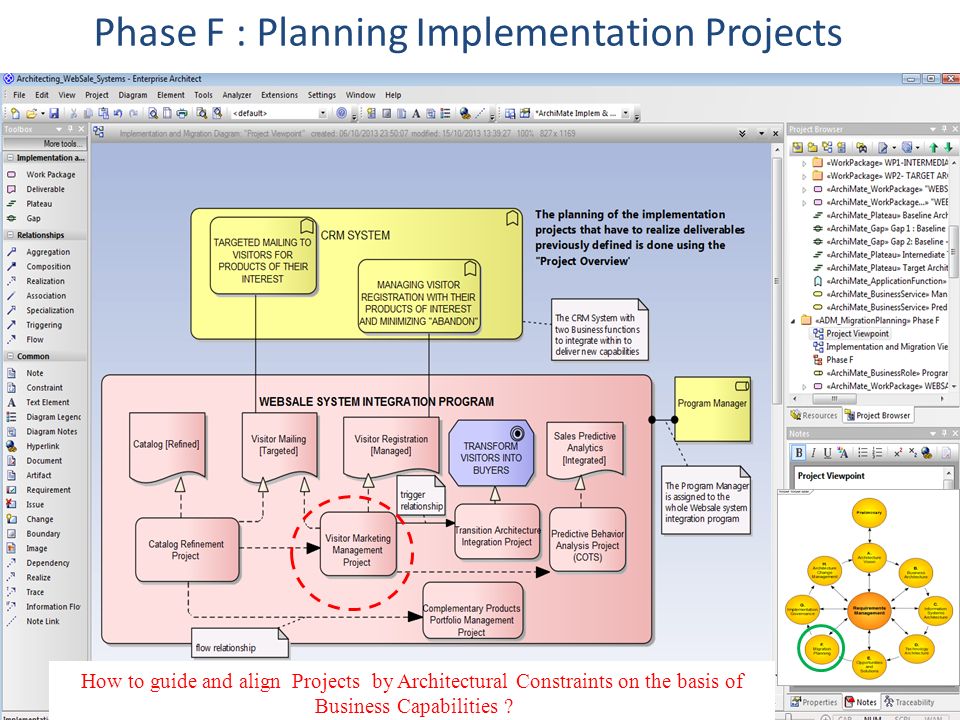Choose the Realization relationship tool
This screenshot has height=720, width=960.
(43, 281)
